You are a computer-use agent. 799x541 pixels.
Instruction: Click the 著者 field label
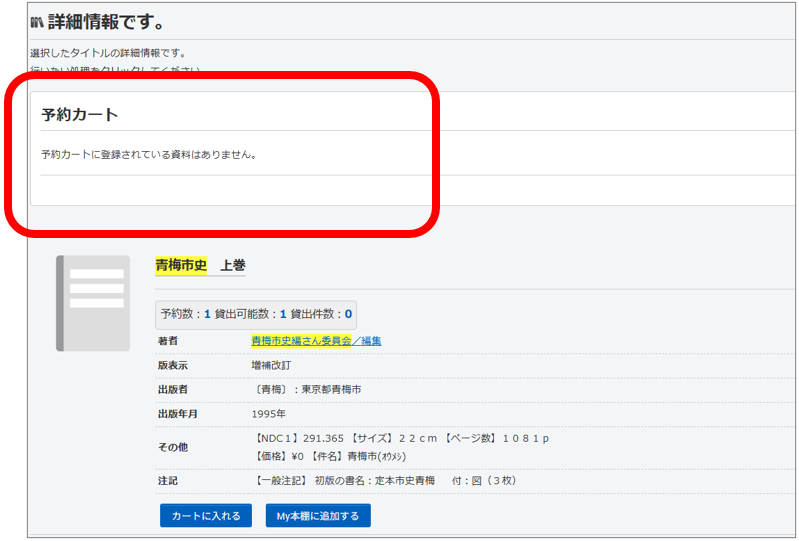168,341
